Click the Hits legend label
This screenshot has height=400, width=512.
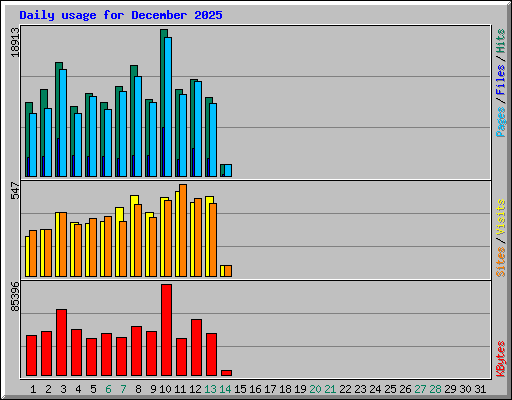[500, 41]
